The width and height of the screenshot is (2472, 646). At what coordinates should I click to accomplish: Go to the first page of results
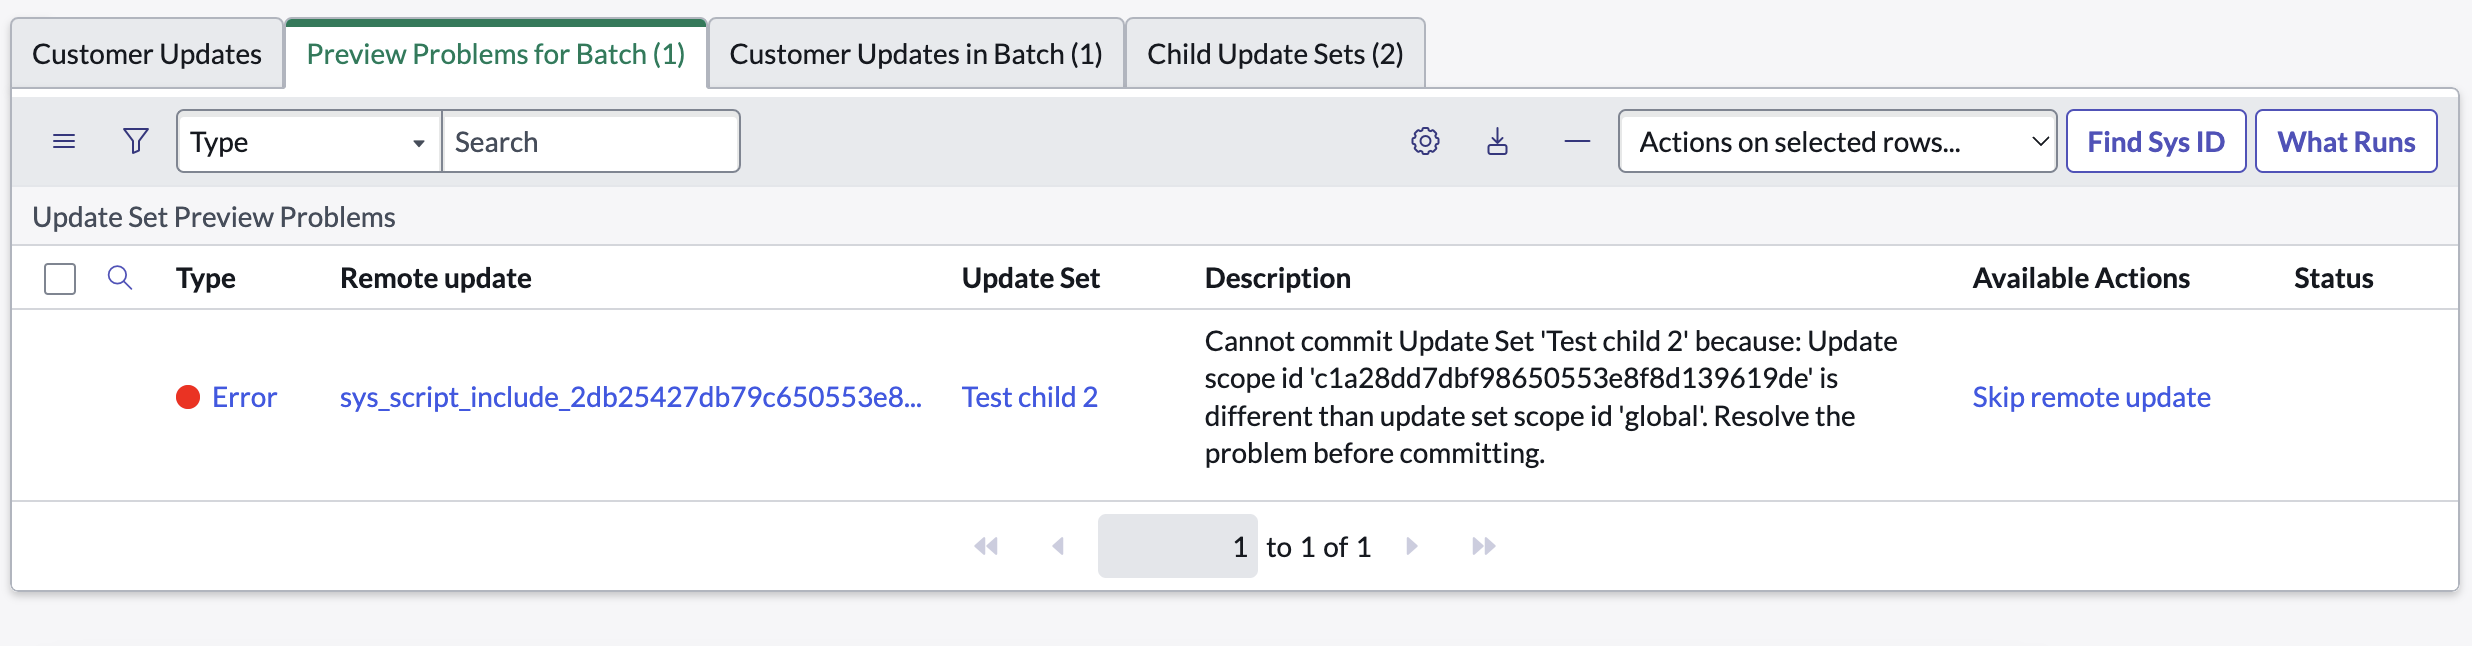coord(986,546)
